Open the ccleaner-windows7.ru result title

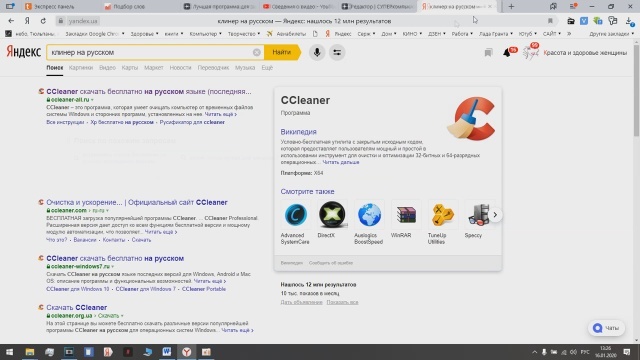[x=115, y=258]
